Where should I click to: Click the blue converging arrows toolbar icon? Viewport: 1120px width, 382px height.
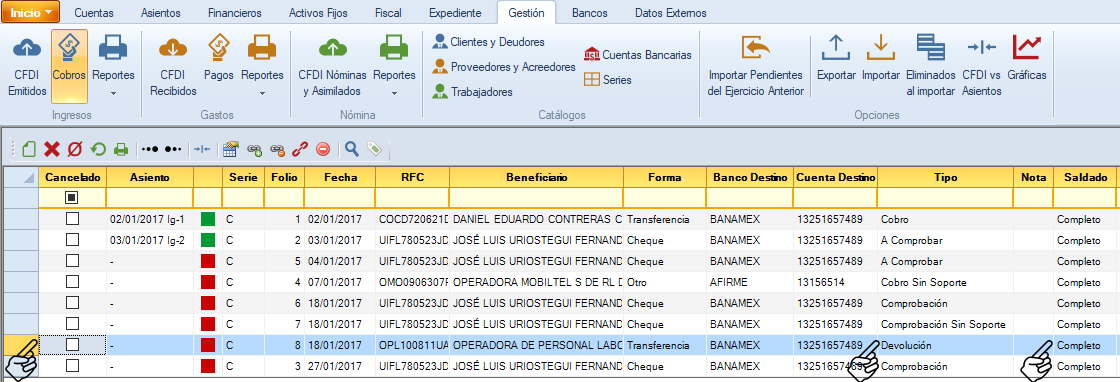203,149
